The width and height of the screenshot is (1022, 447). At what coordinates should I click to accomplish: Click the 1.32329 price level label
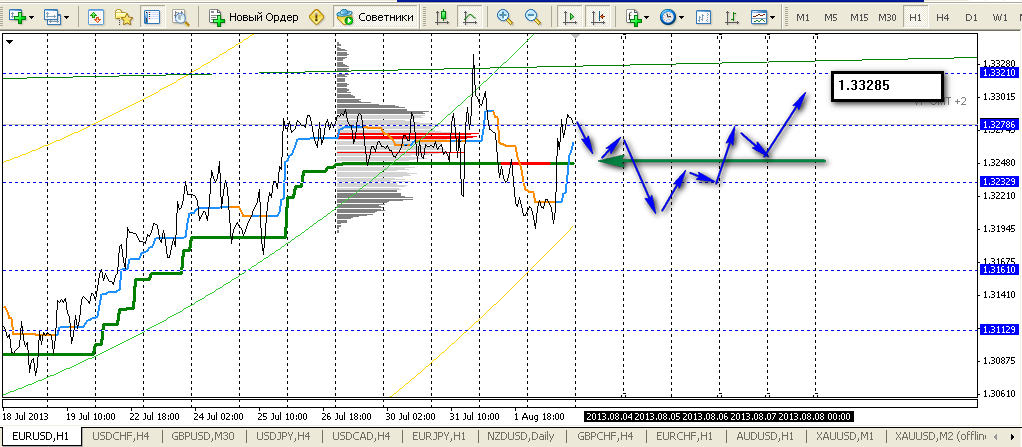999,182
